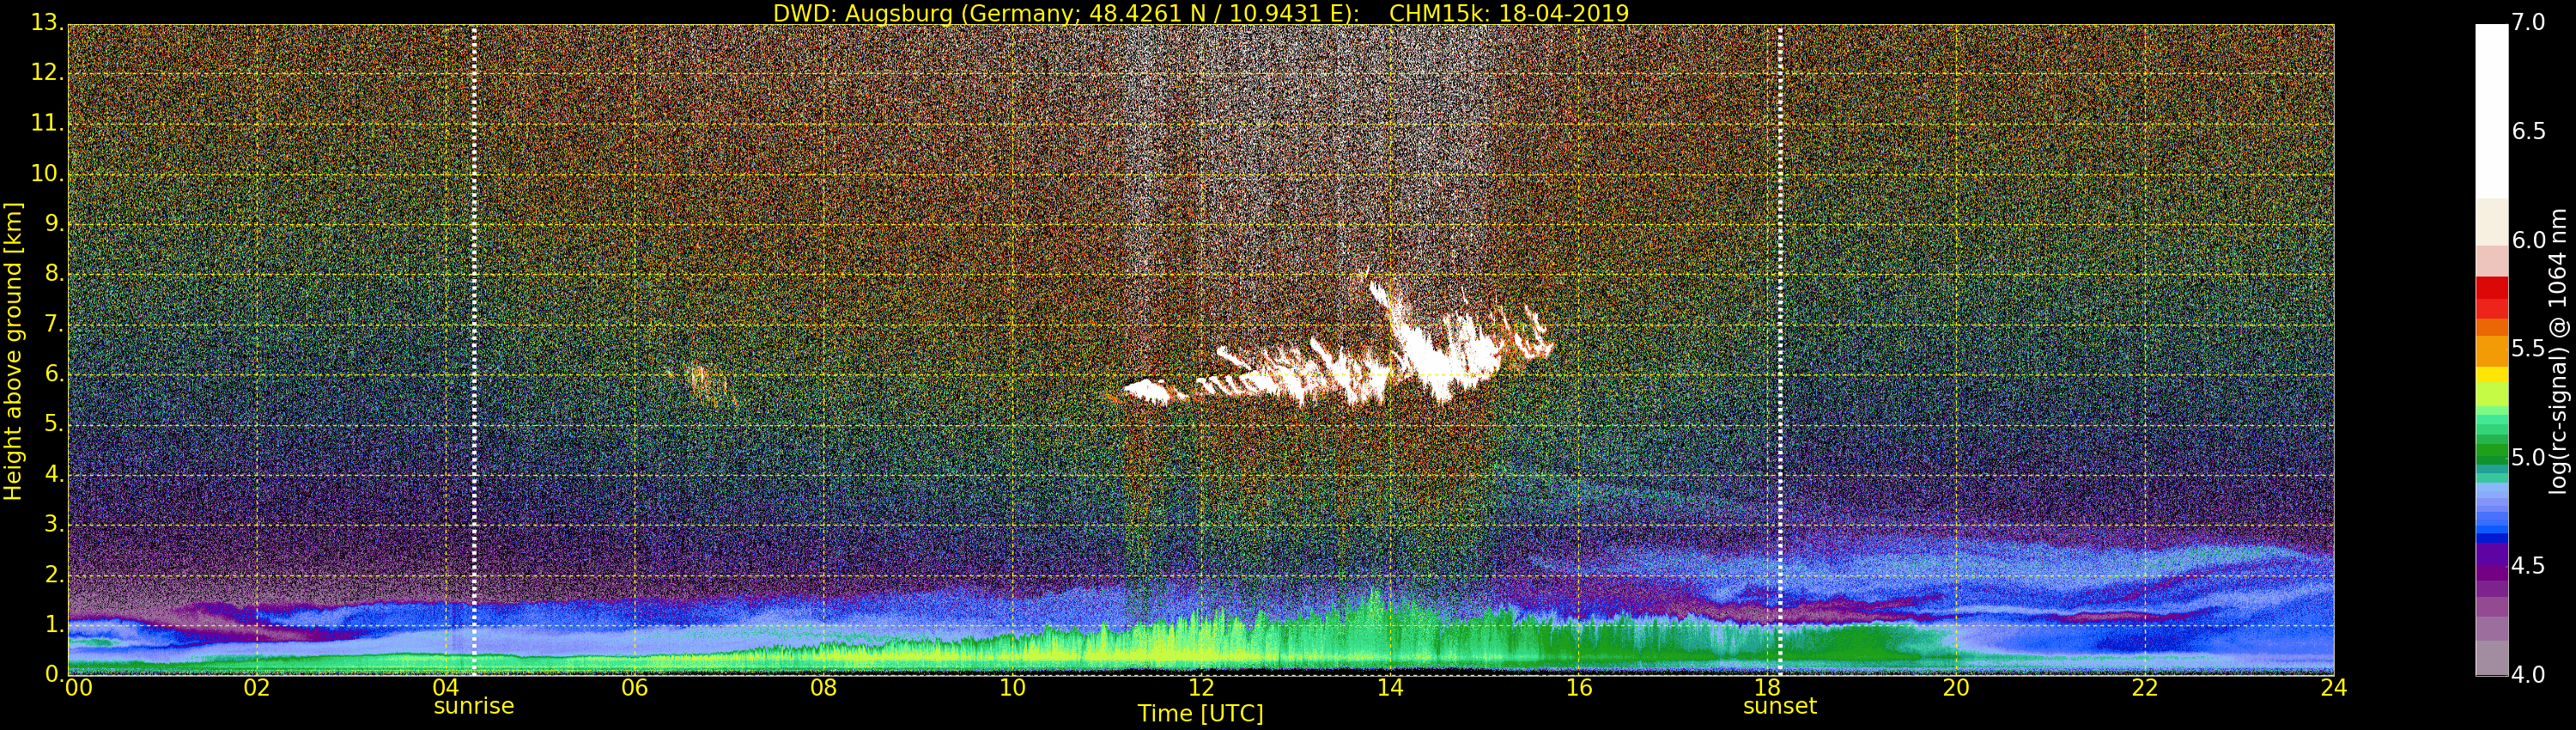The image size is (2576, 730).
Task: Click the time axis tick label '04'
Action: (445, 688)
